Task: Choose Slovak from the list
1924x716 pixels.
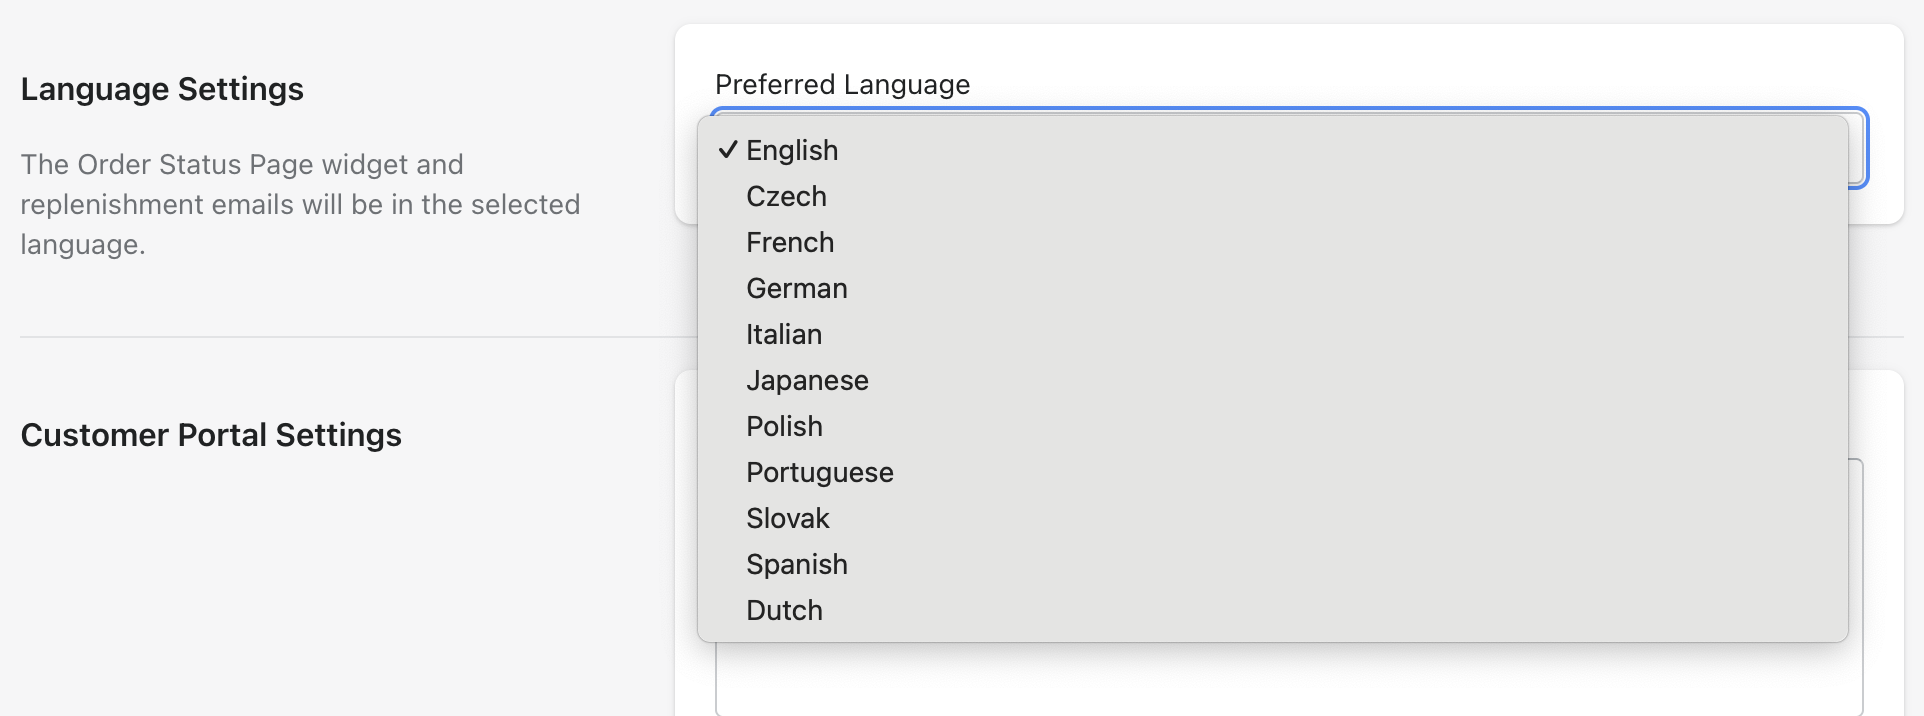Action: [x=787, y=518]
